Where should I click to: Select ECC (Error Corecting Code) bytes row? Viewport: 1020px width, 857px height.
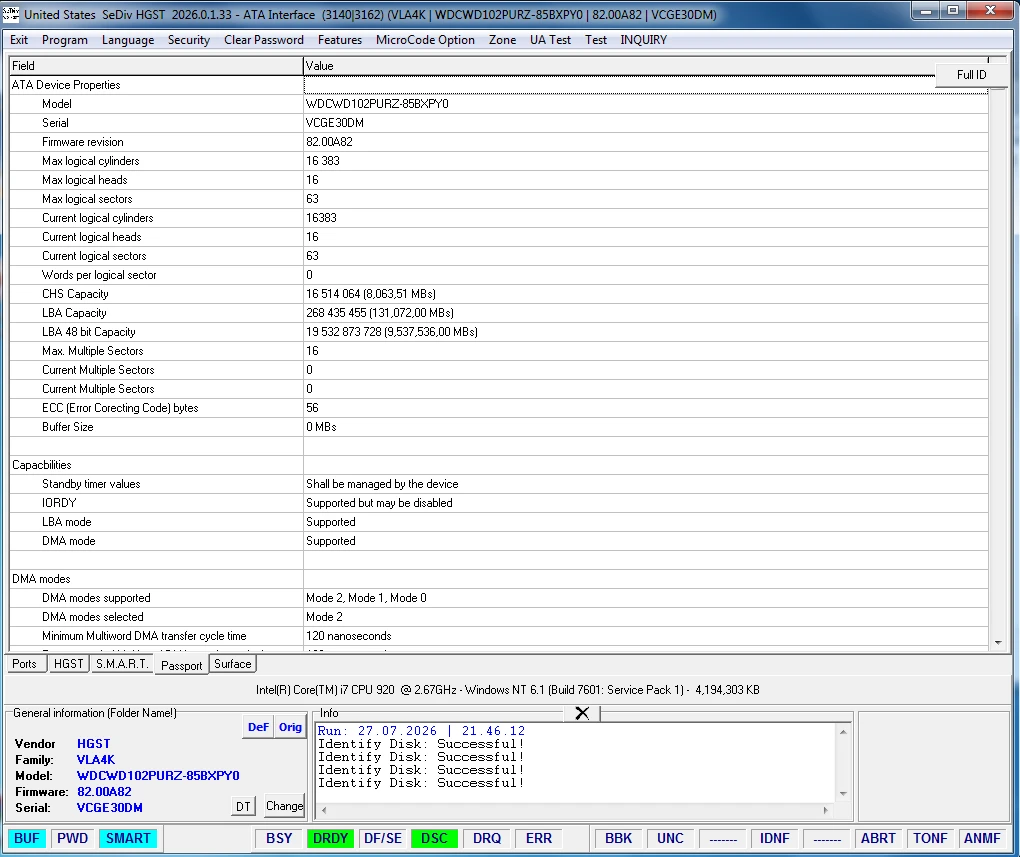point(499,408)
